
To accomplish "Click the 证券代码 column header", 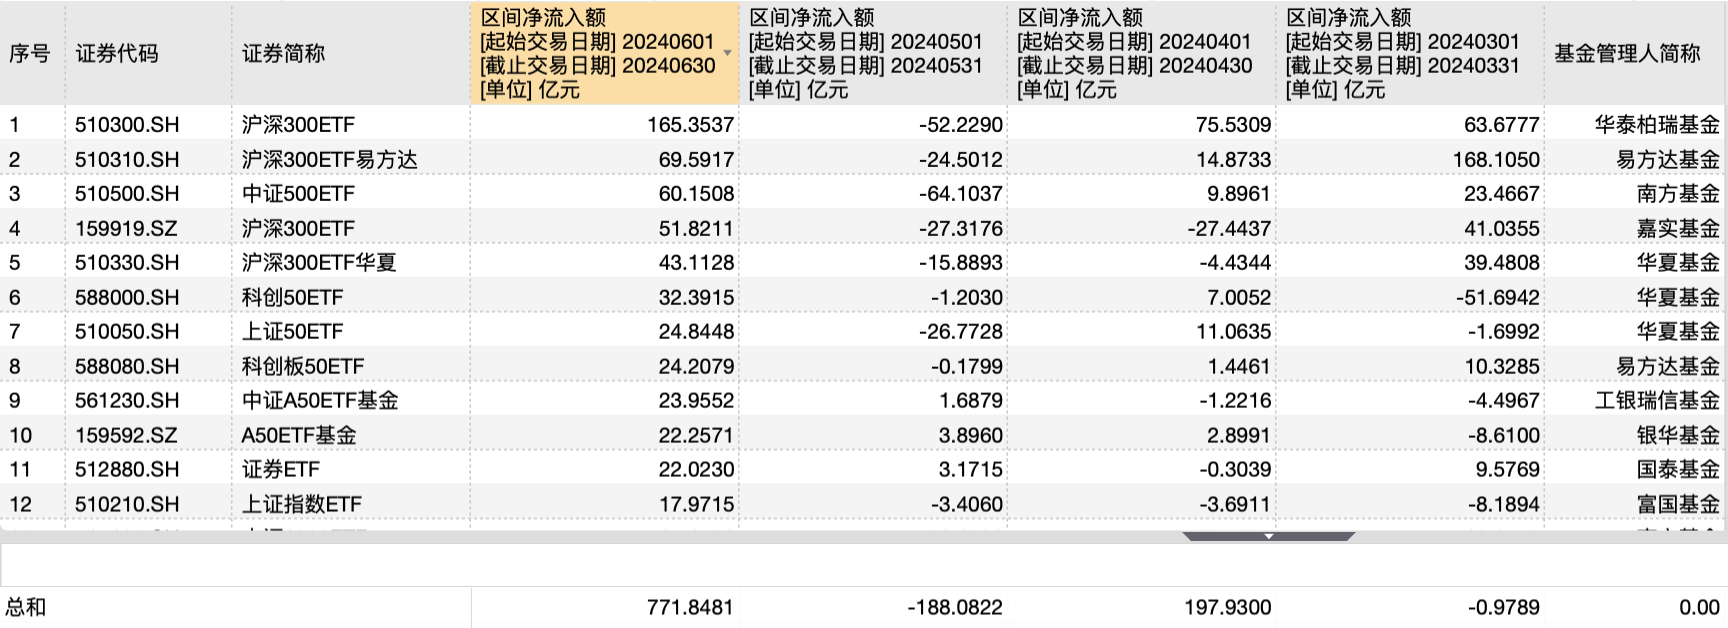I will click(x=117, y=53).
